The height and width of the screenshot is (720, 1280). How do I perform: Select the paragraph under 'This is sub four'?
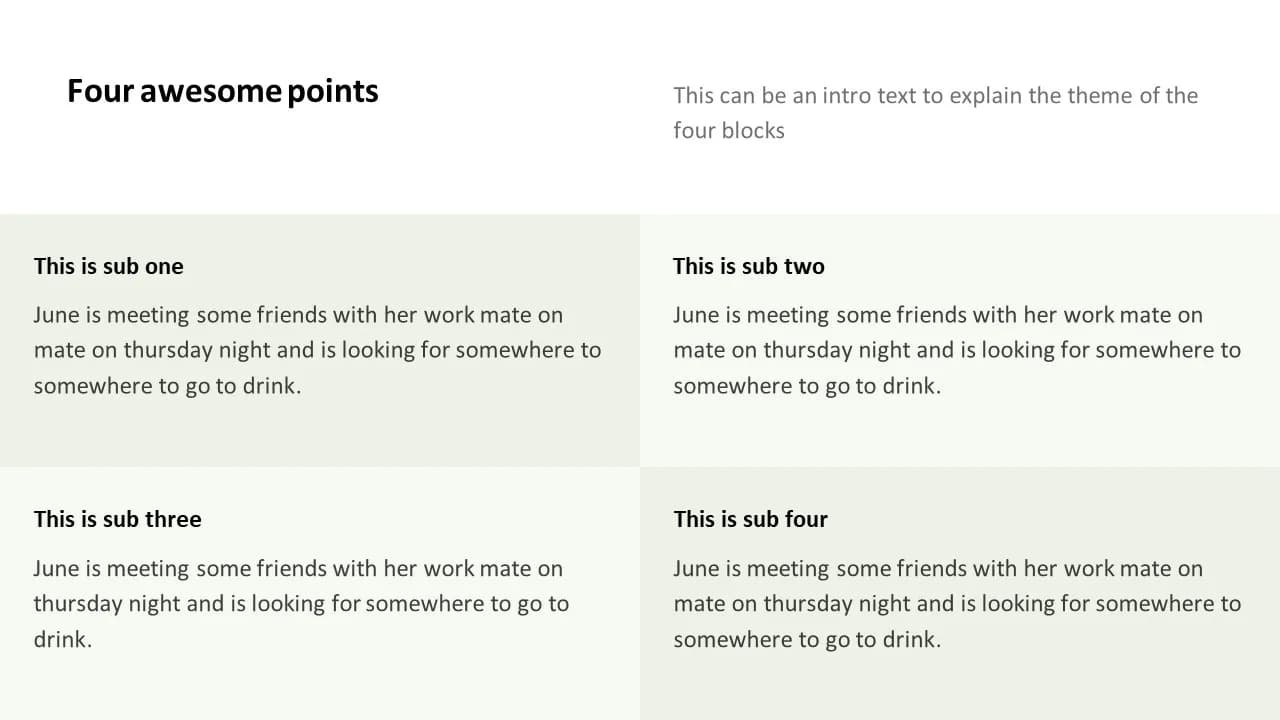point(957,604)
